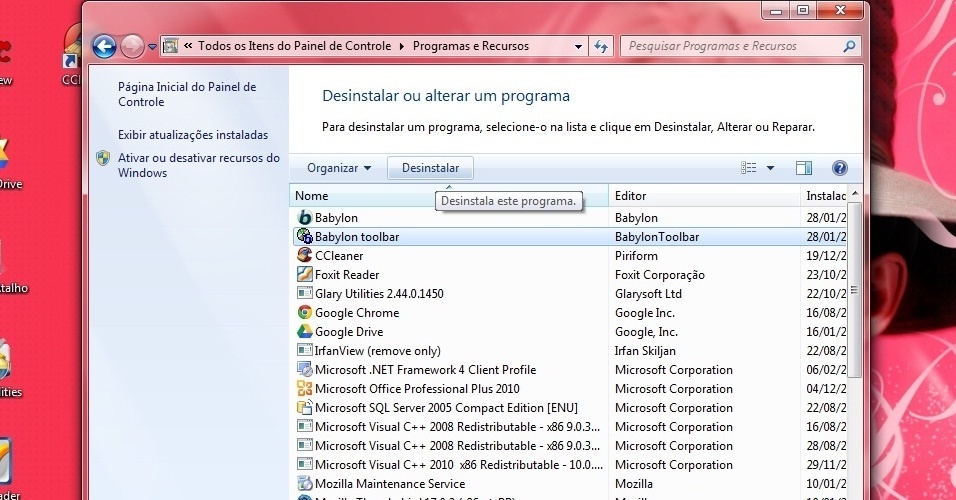Change view with the view mode icon
This screenshot has width=956, height=500.
pyautogui.click(x=749, y=168)
